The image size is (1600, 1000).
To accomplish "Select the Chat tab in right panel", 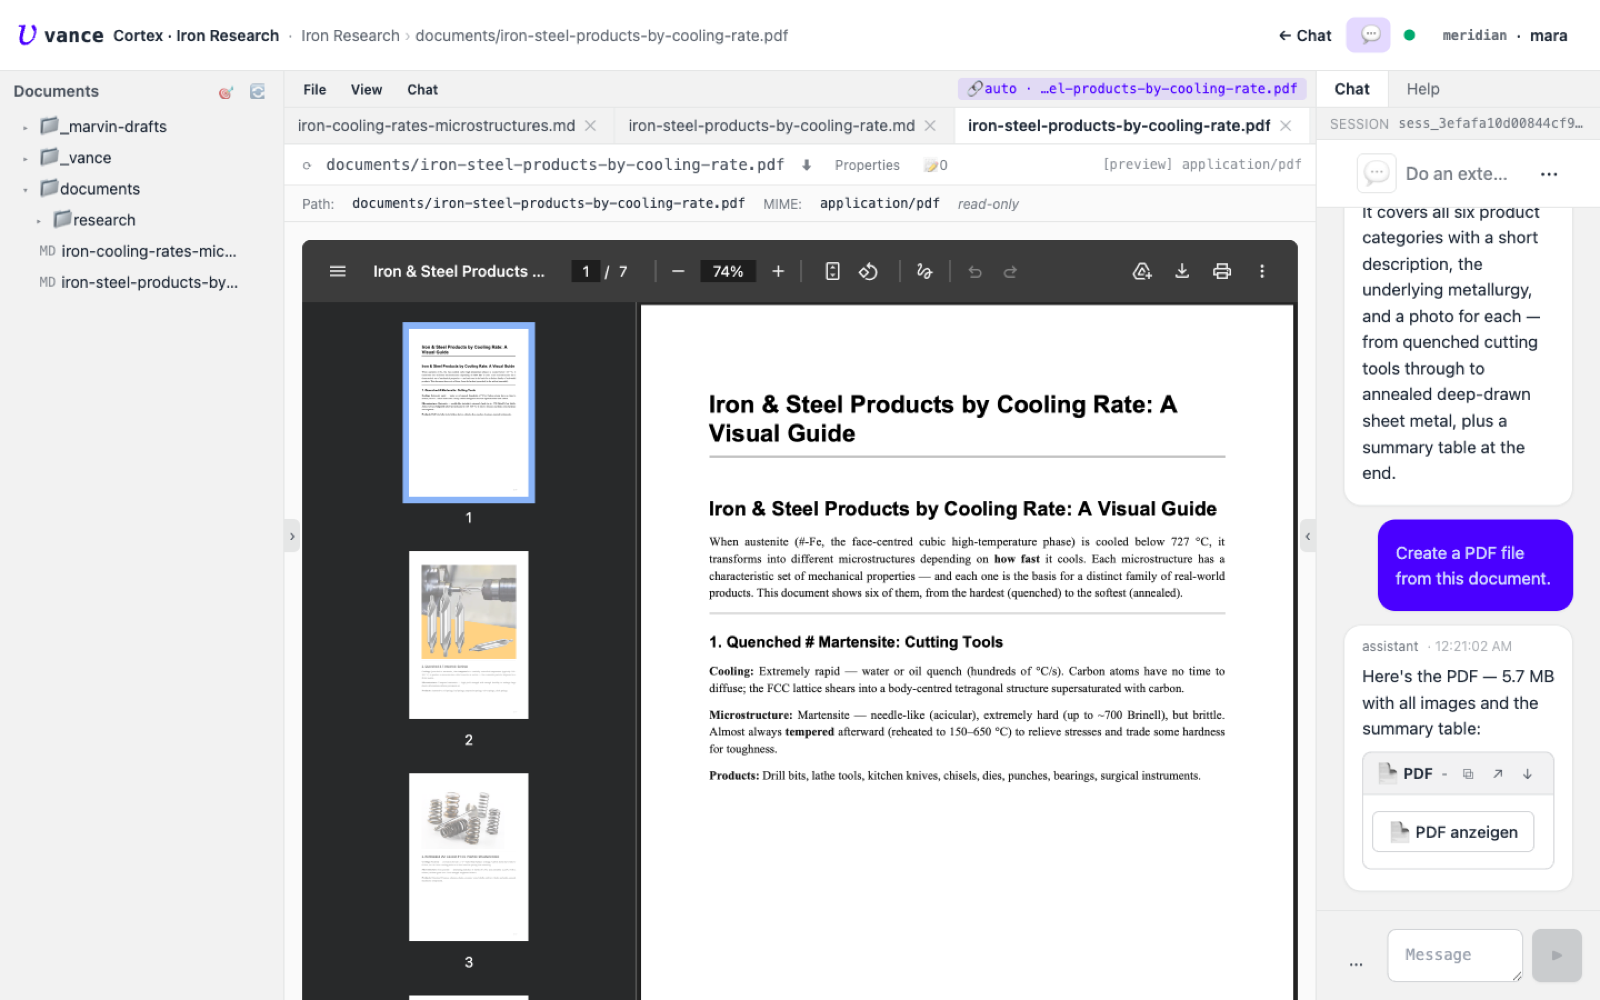I will 1352,89.
